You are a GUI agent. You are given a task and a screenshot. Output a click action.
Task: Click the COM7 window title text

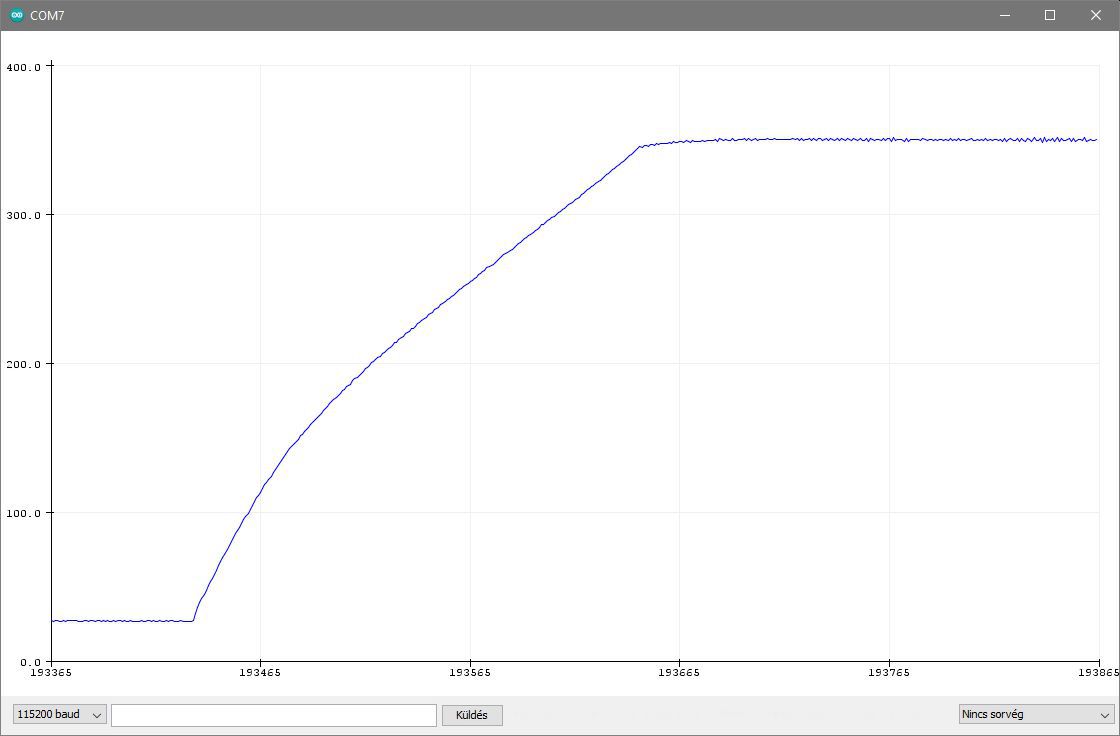(x=47, y=16)
